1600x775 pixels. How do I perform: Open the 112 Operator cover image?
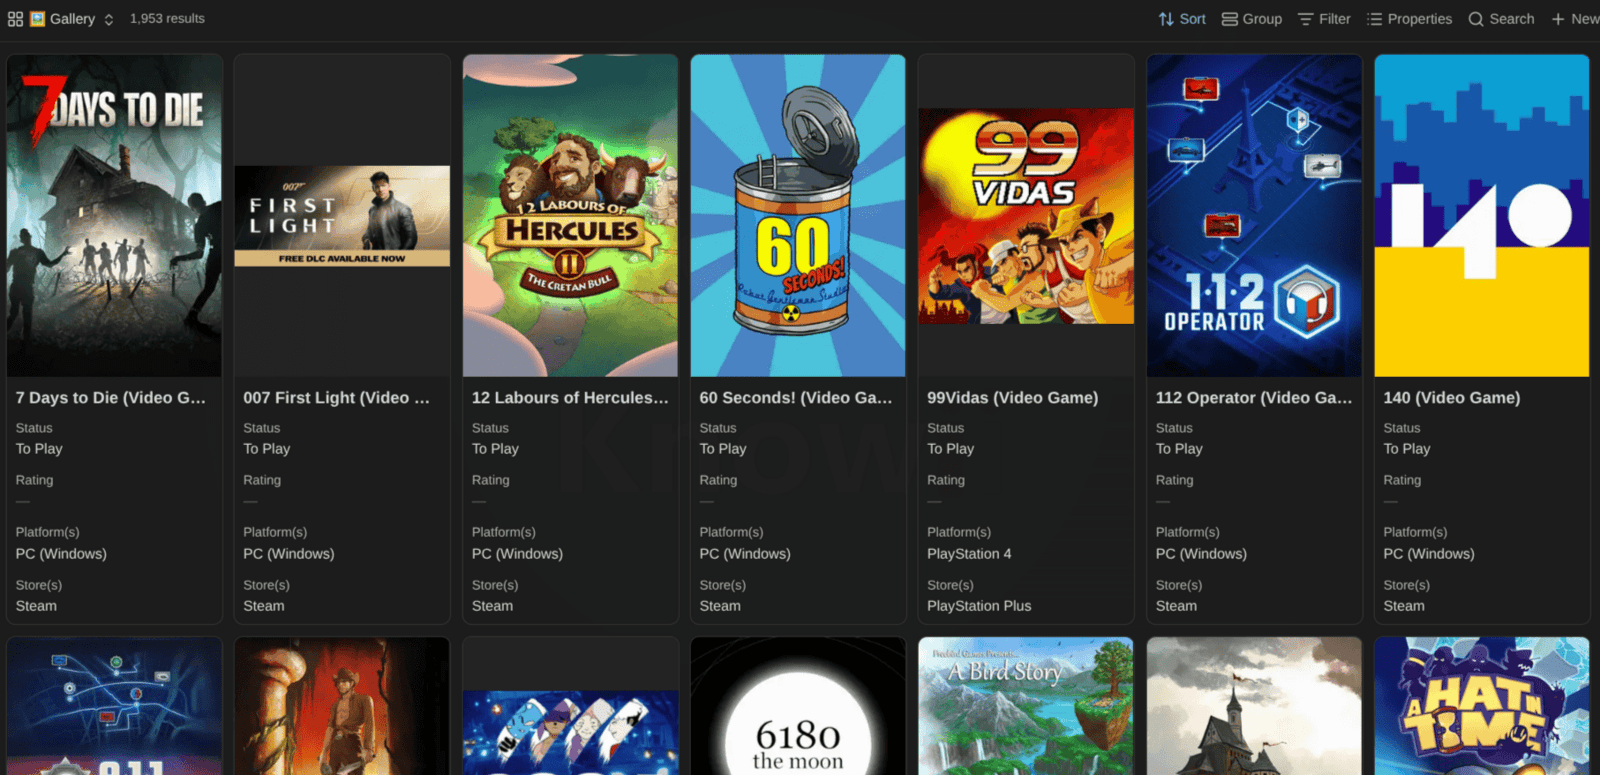pos(1254,216)
